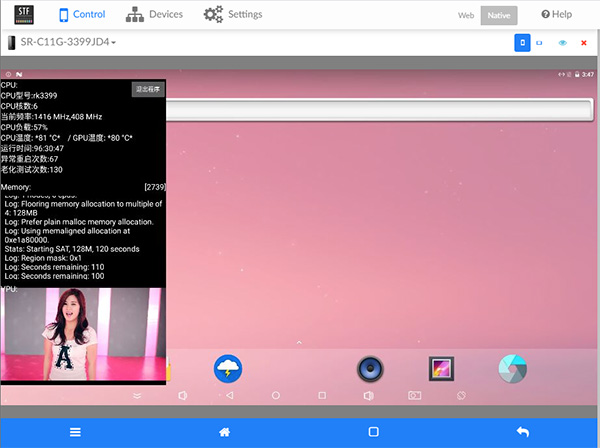Tap the Android home circle icon
This screenshot has height=448, width=600.
(x=276, y=395)
